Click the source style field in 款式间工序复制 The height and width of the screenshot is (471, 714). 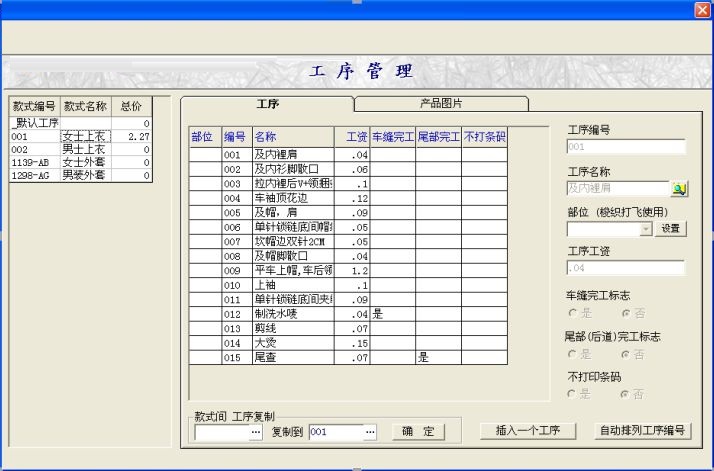(x=222, y=432)
